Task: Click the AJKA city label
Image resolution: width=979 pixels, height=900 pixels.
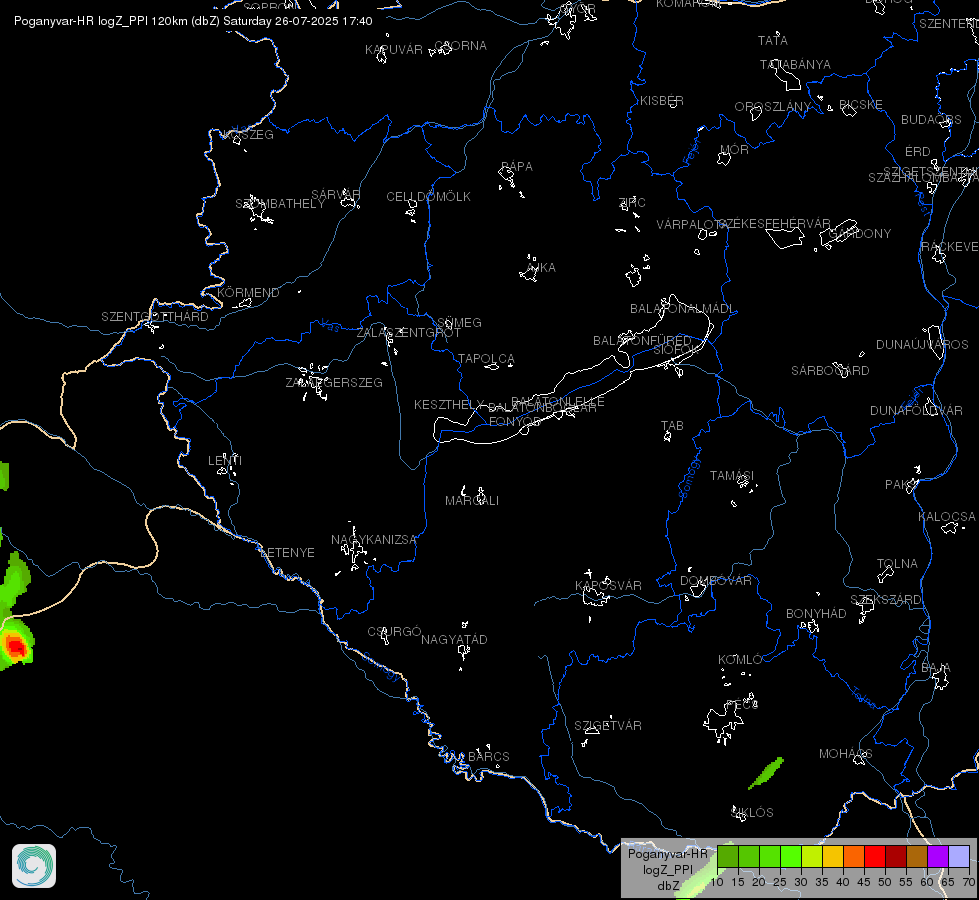Action: 541,268
